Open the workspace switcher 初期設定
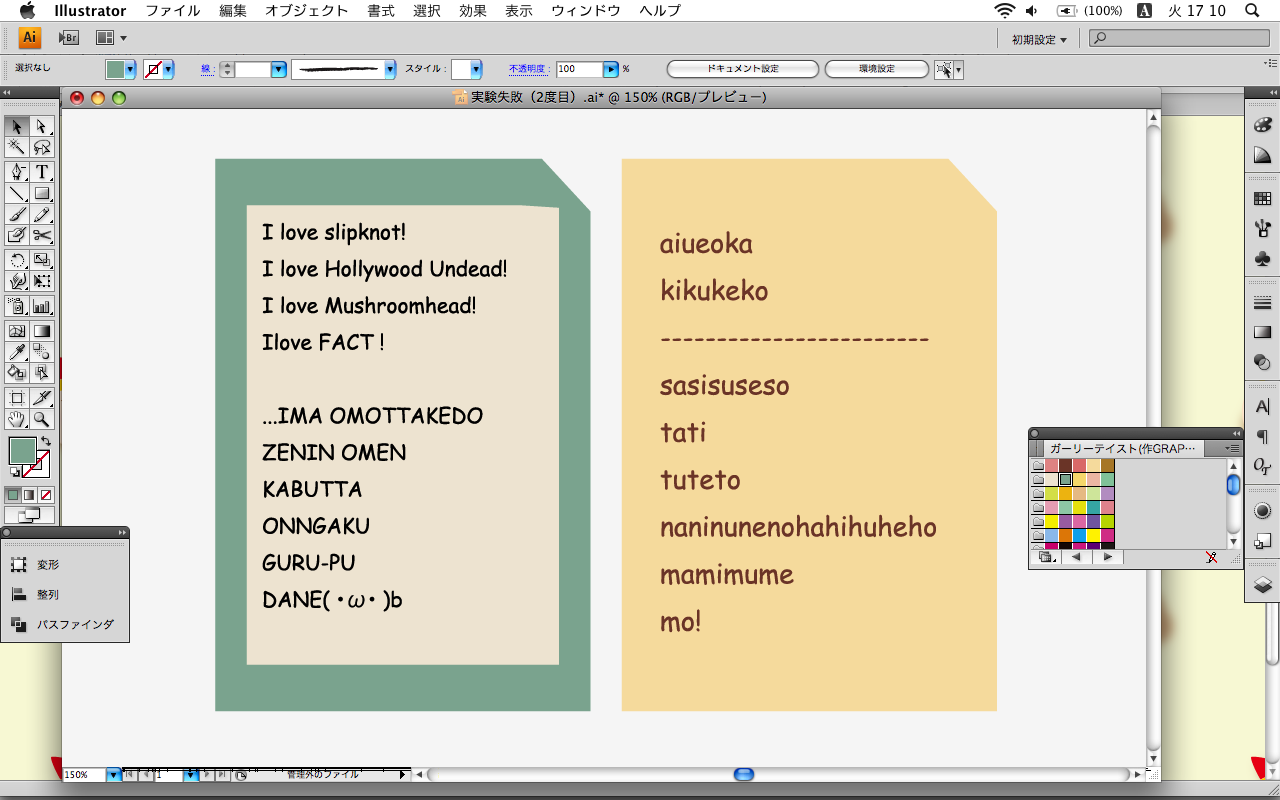 [x=1039, y=39]
